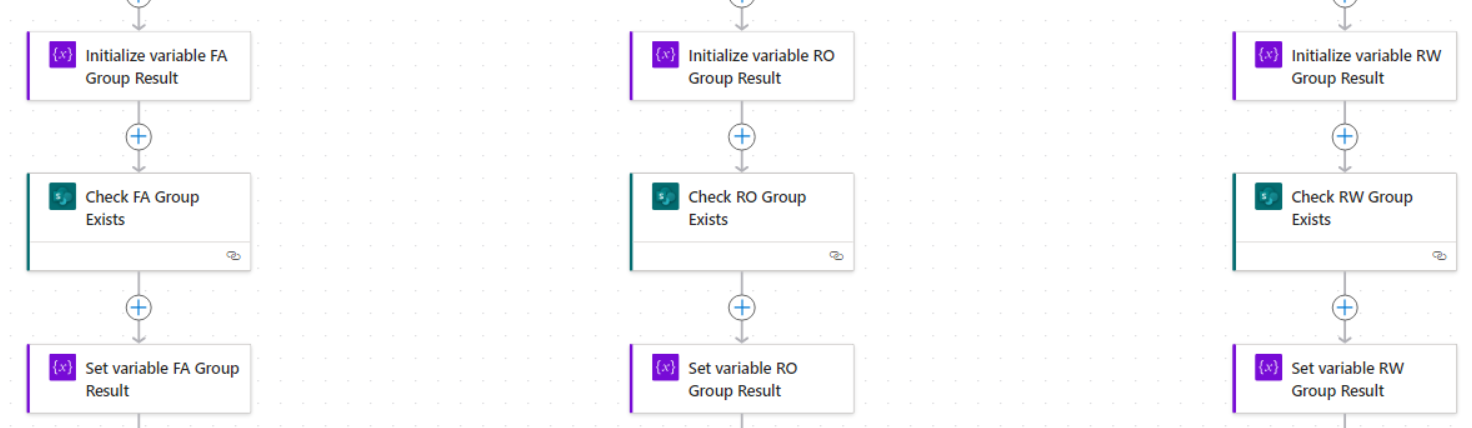The image size is (1472, 428).
Task: Click SharePoint icon on Check FA Group Exists
Action: click(x=63, y=197)
